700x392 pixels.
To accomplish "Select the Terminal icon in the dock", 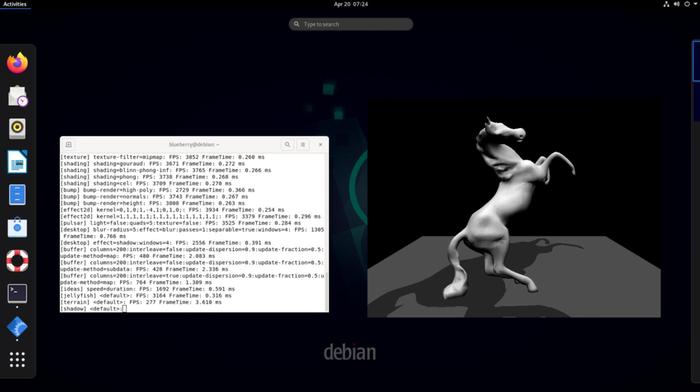I will (x=17, y=293).
